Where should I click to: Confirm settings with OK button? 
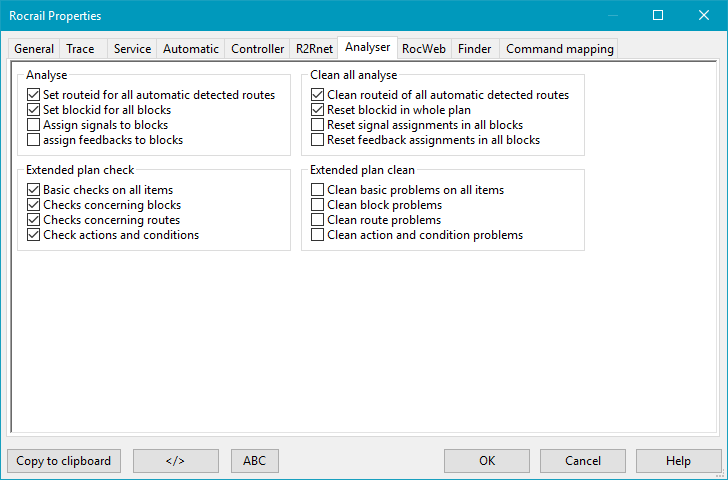pos(487,461)
